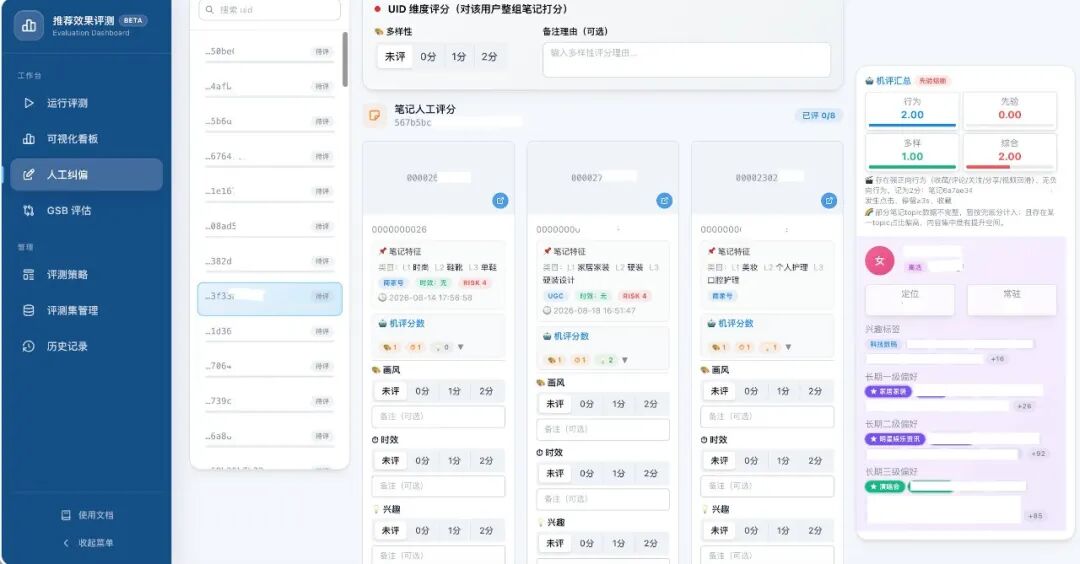Click the palette icon beside 多样性
The width and height of the screenshot is (1080, 564).
coord(378,32)
